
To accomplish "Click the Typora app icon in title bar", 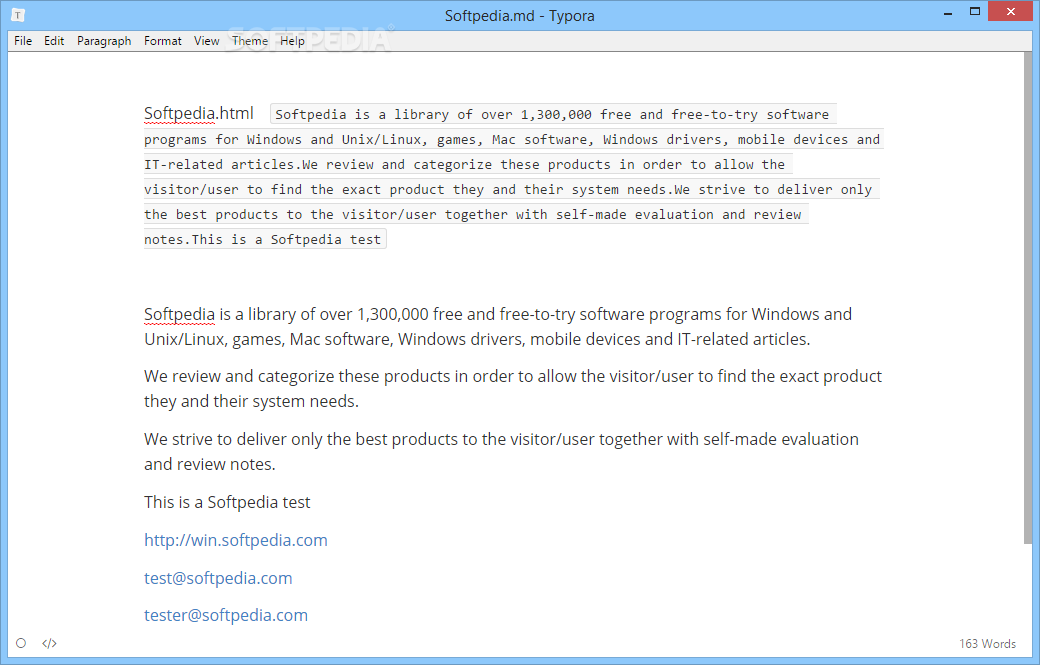I will tap(18, 15).
